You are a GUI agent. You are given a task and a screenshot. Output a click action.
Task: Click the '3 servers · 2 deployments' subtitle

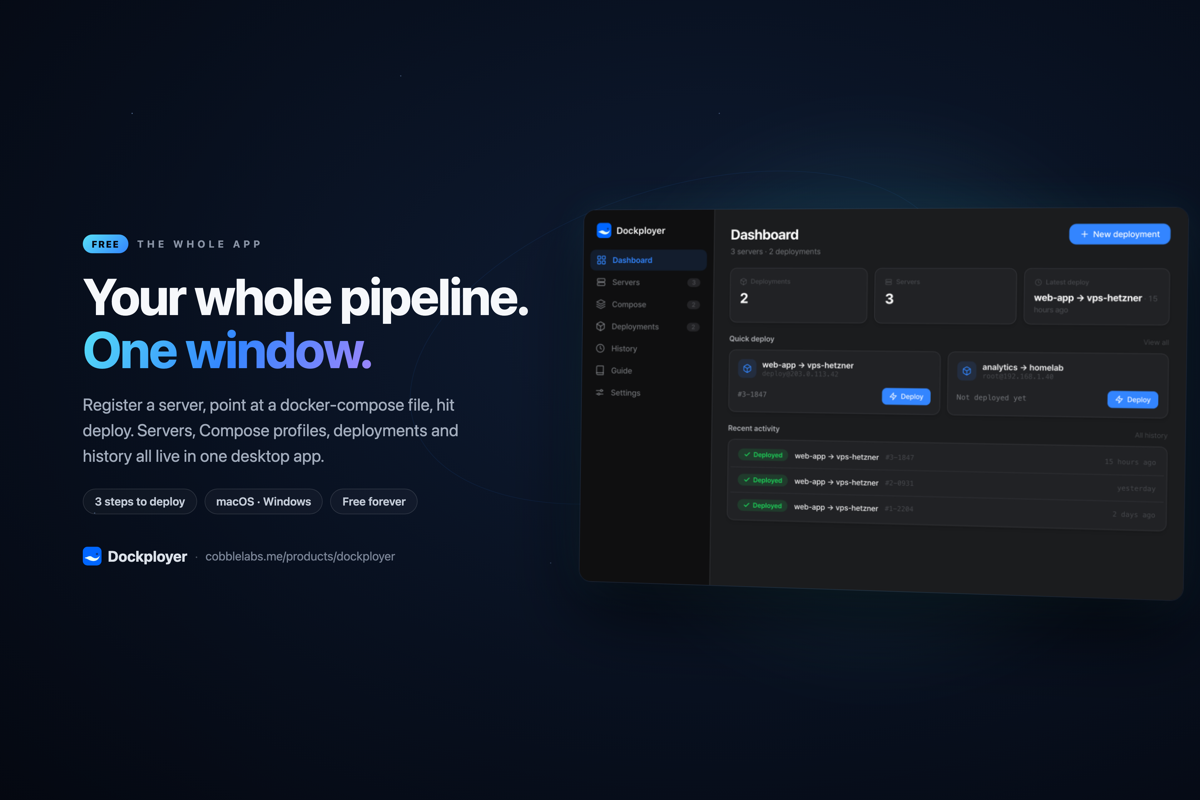pos(775,252)
